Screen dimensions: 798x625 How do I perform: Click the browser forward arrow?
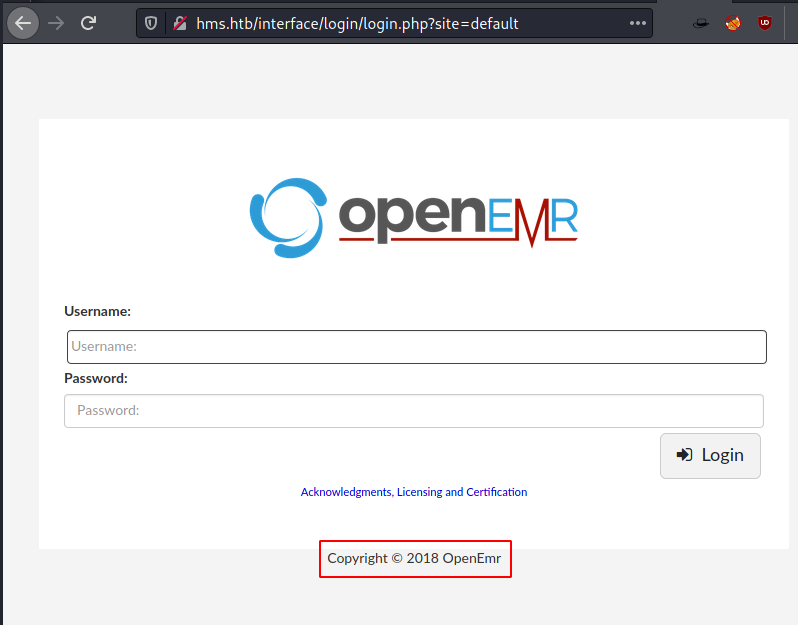(x=56, y=23)
